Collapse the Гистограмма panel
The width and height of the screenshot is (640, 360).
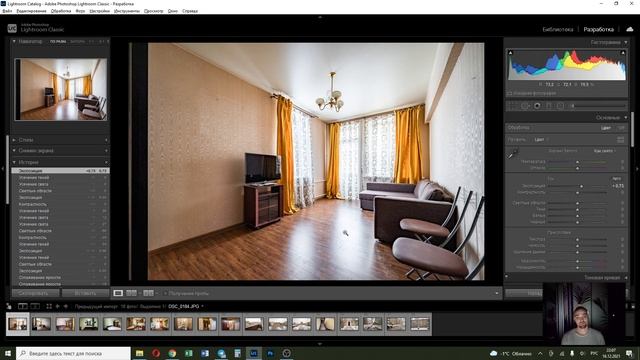[x=626, y=42]
